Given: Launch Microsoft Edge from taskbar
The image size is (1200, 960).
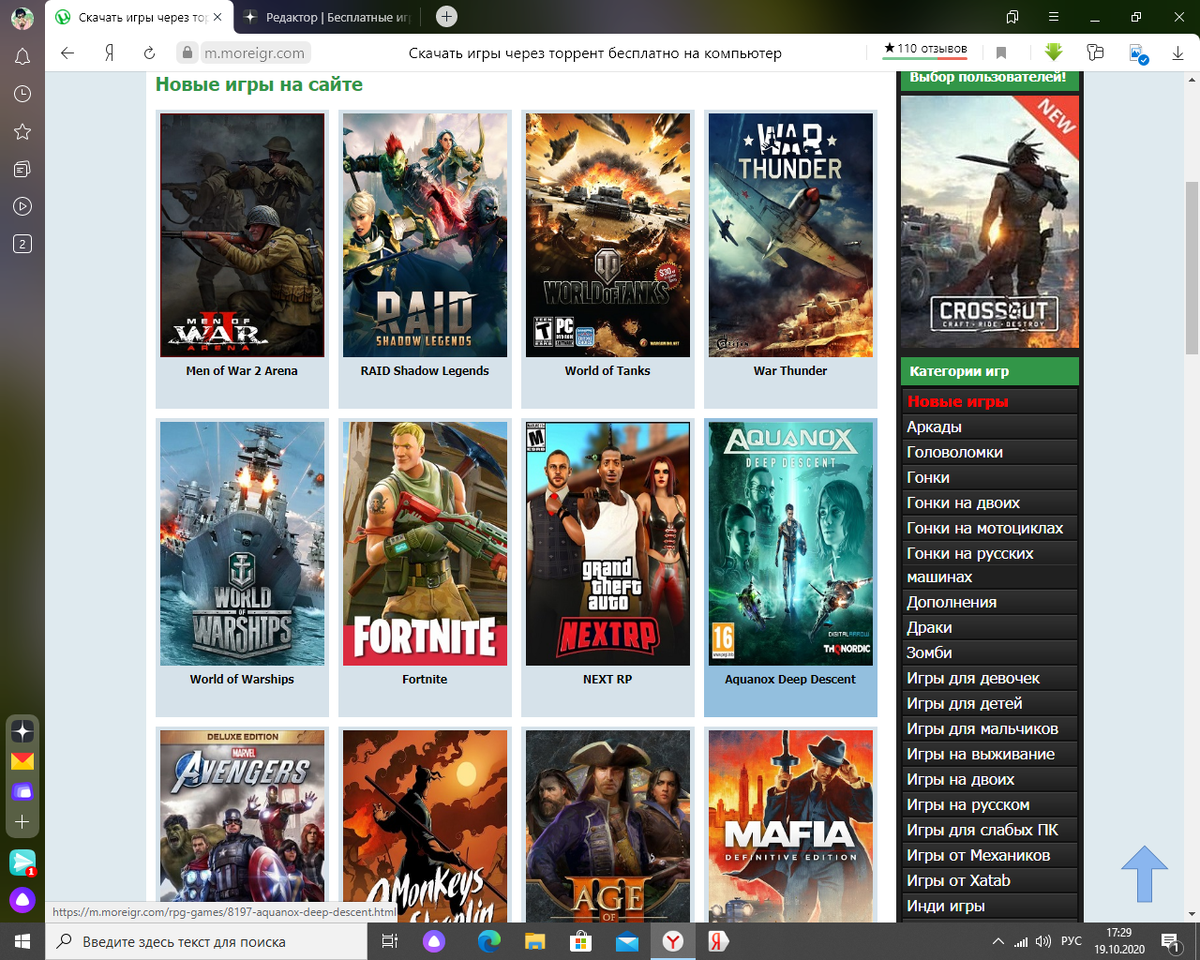Looking at the screenshot, I should pyautogui.click(x=488, y=941).
